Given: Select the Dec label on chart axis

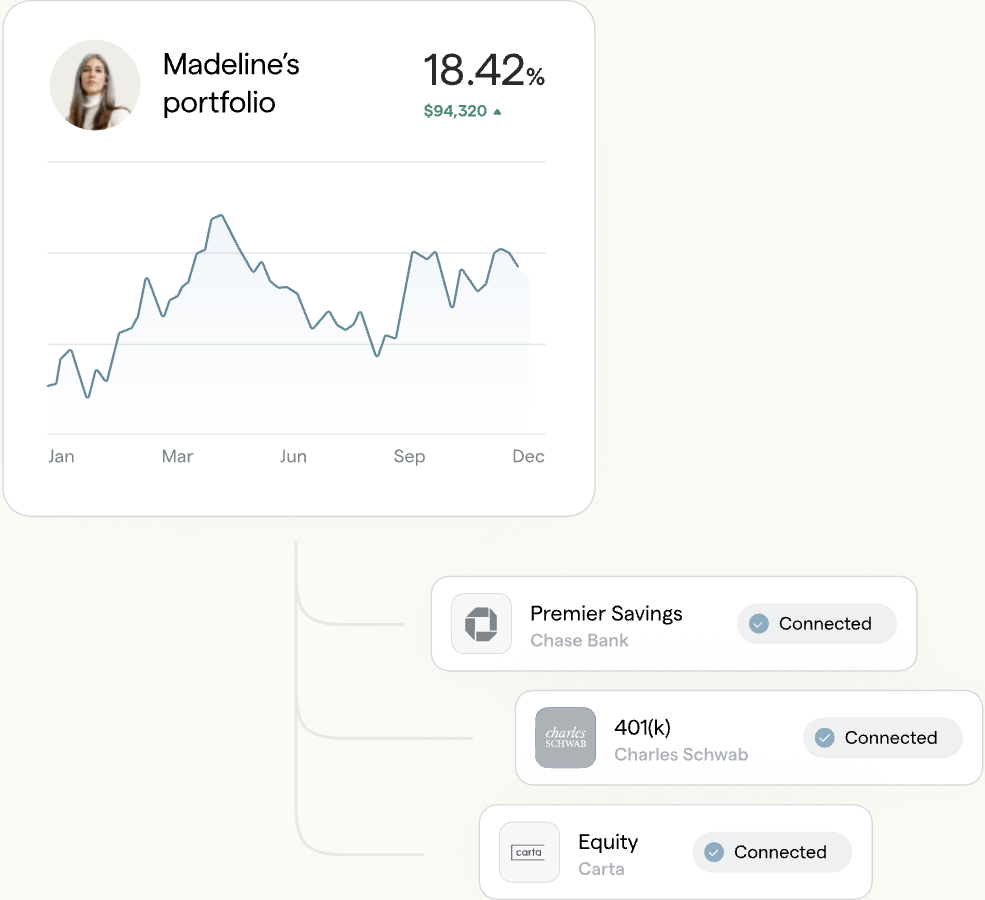Looking at the screenshot, I should click(x=528, y=457).
